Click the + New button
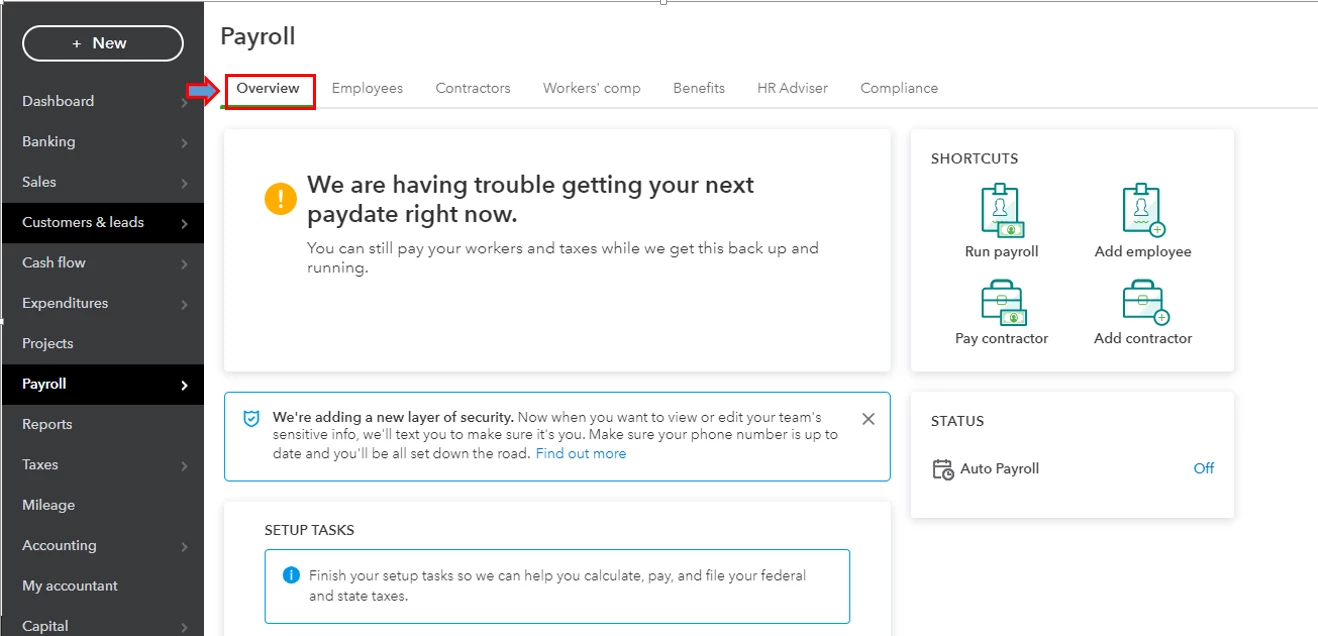This screenshot has width=1318, height=636. tap(103, 43)
